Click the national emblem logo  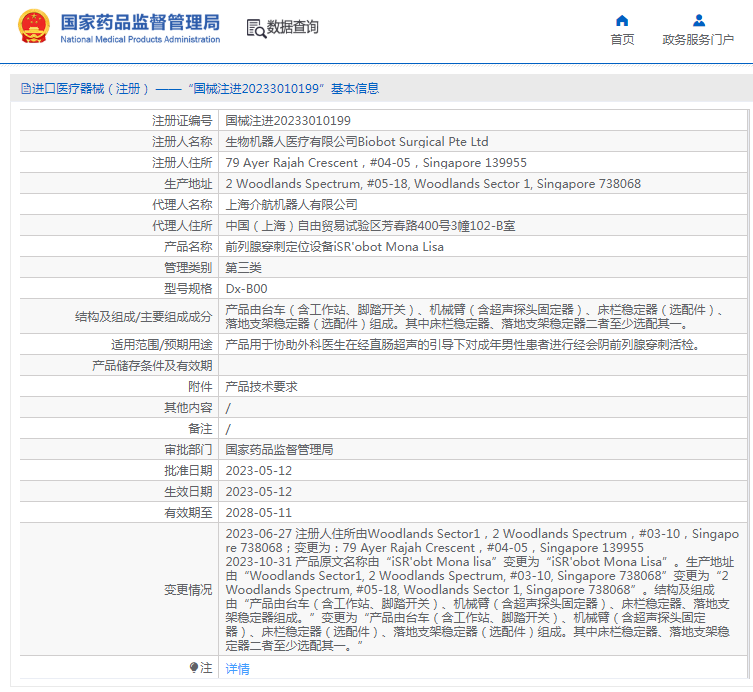coord(34,26)
